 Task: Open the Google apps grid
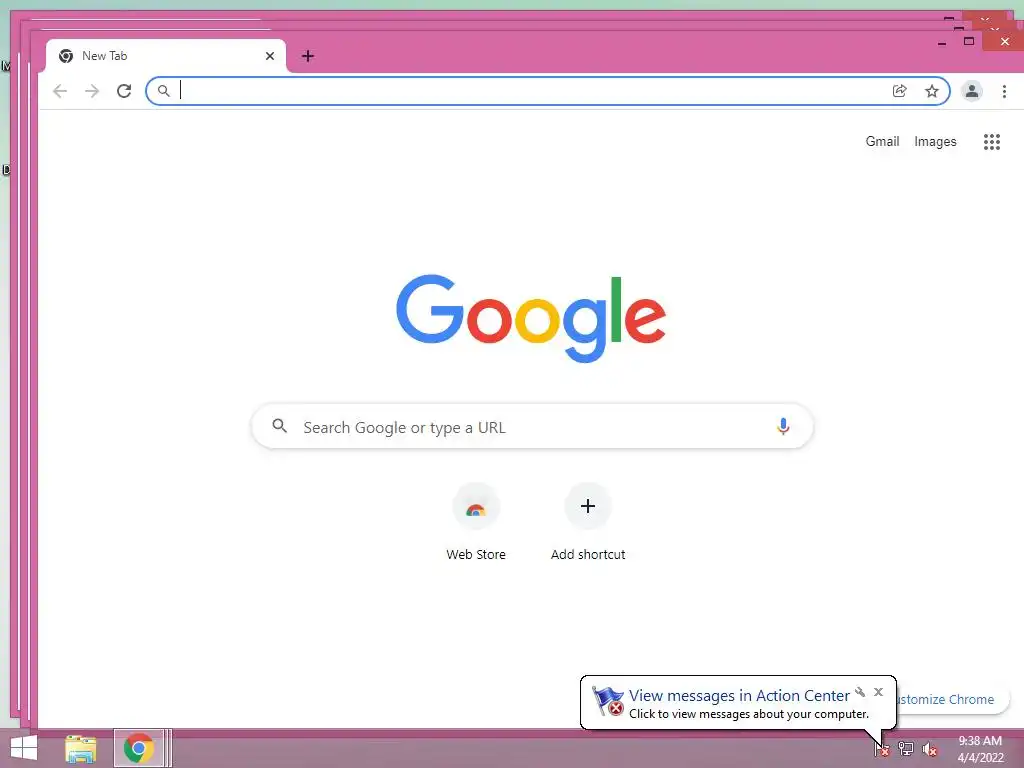pos(992,142)
